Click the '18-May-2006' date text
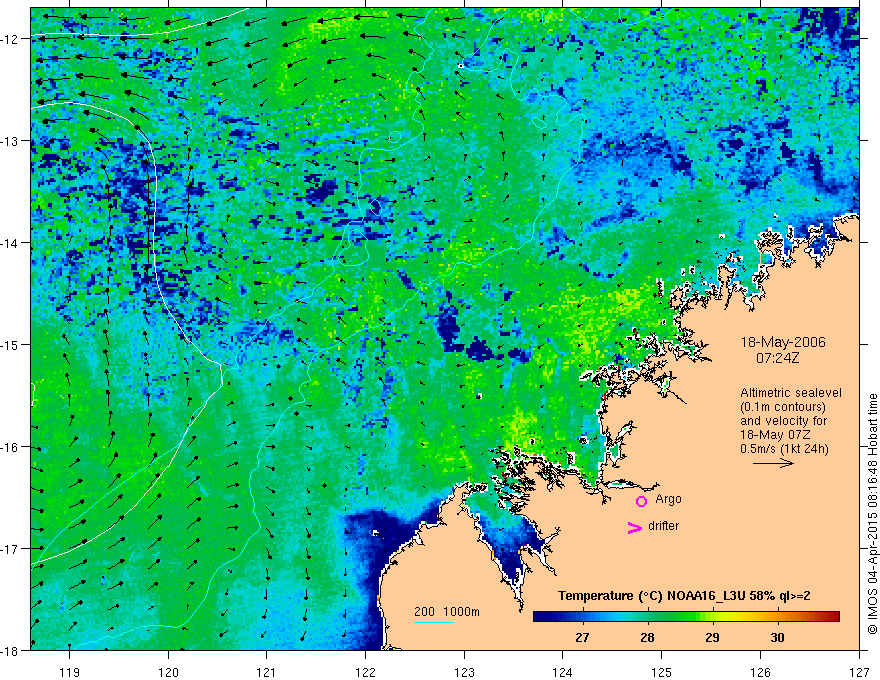This screenshot has width=880, height=680. point(783,342)
